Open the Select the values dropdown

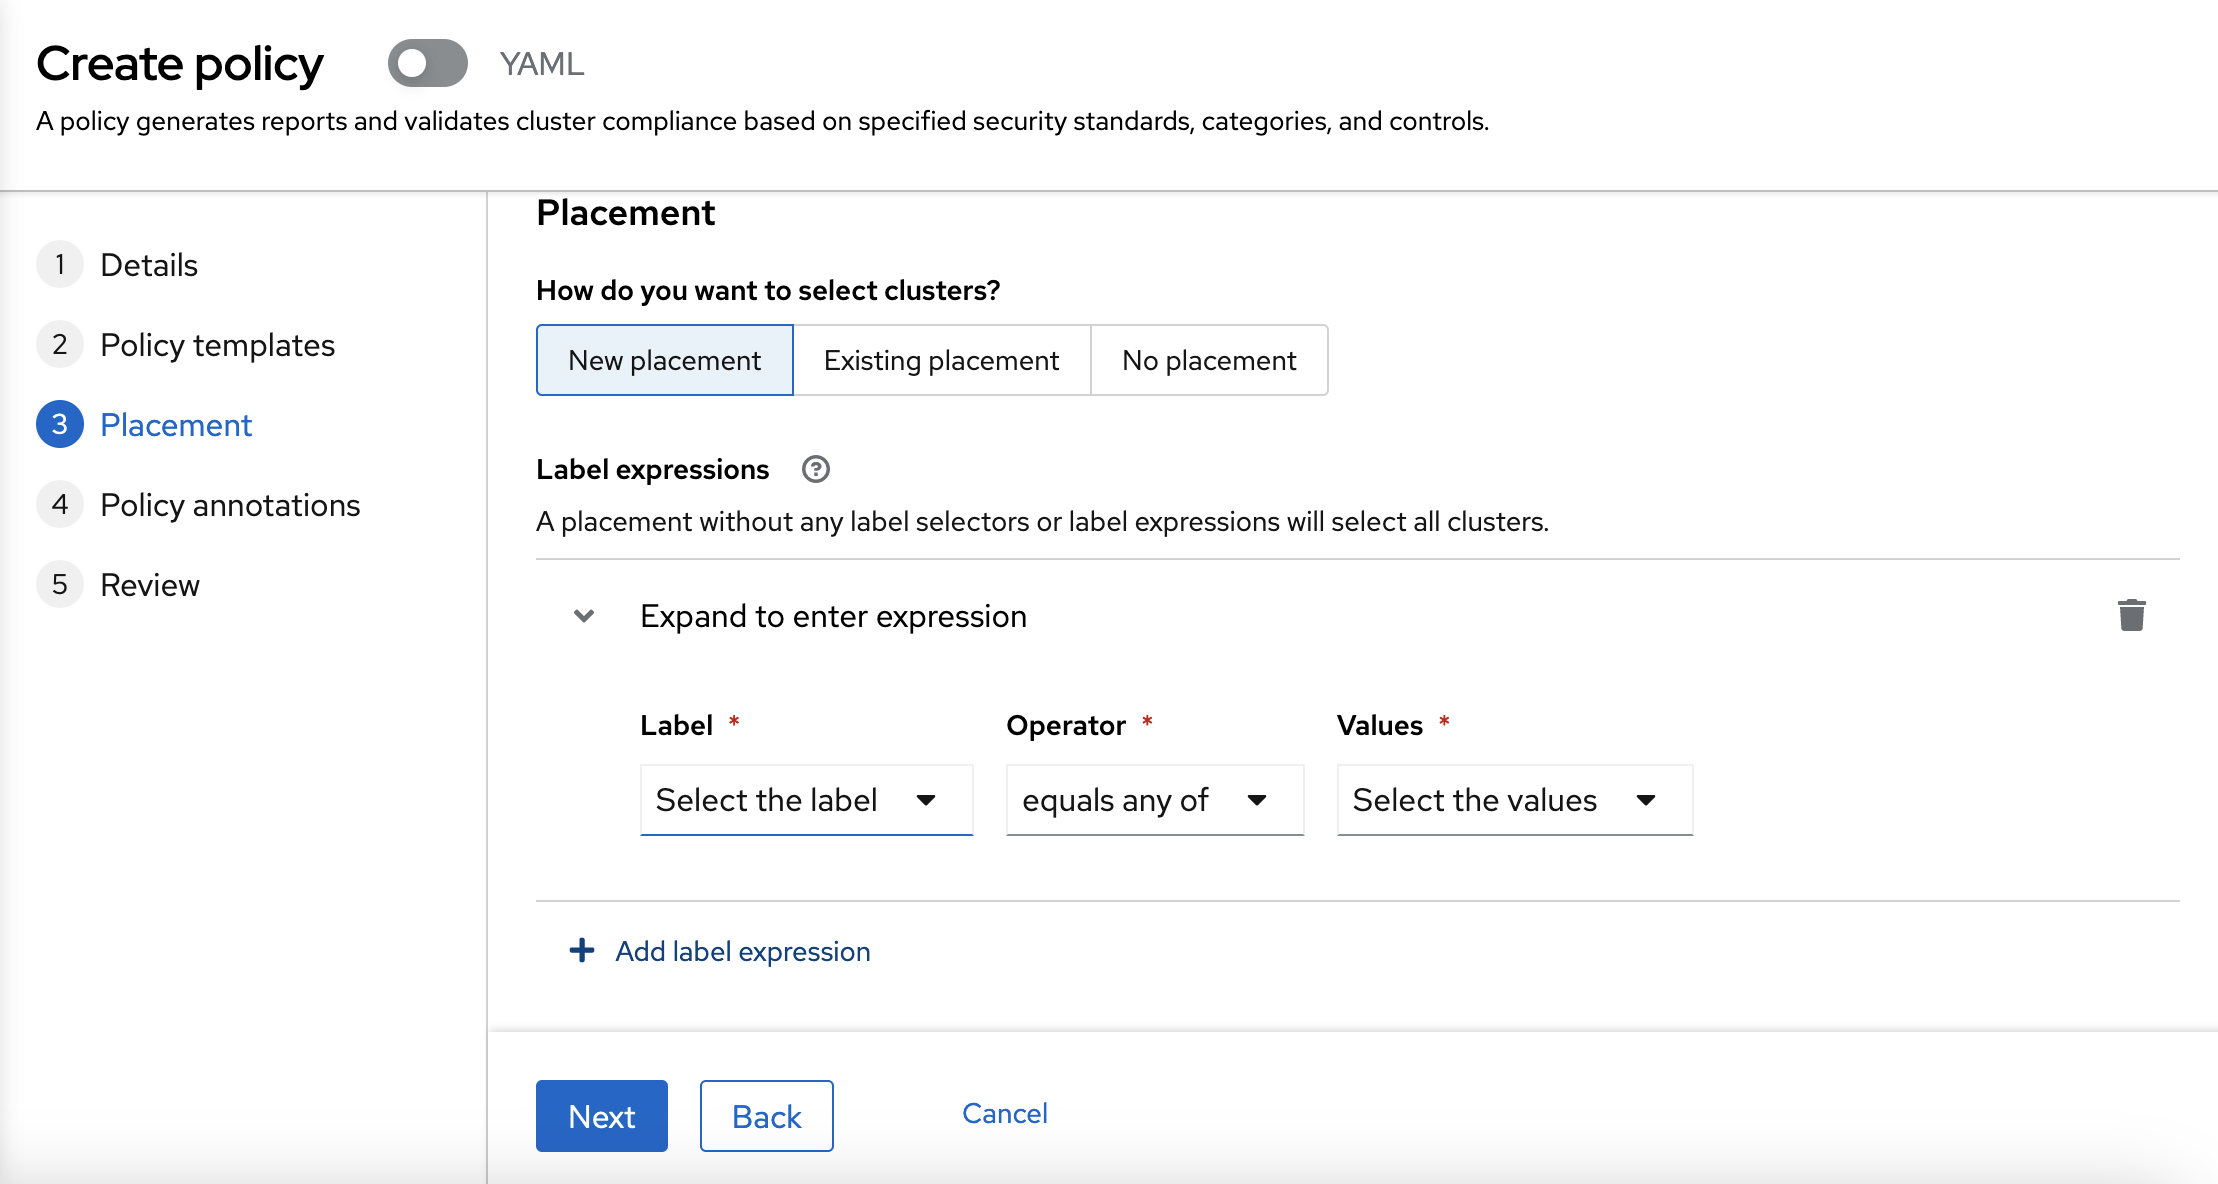point(1514,800)
